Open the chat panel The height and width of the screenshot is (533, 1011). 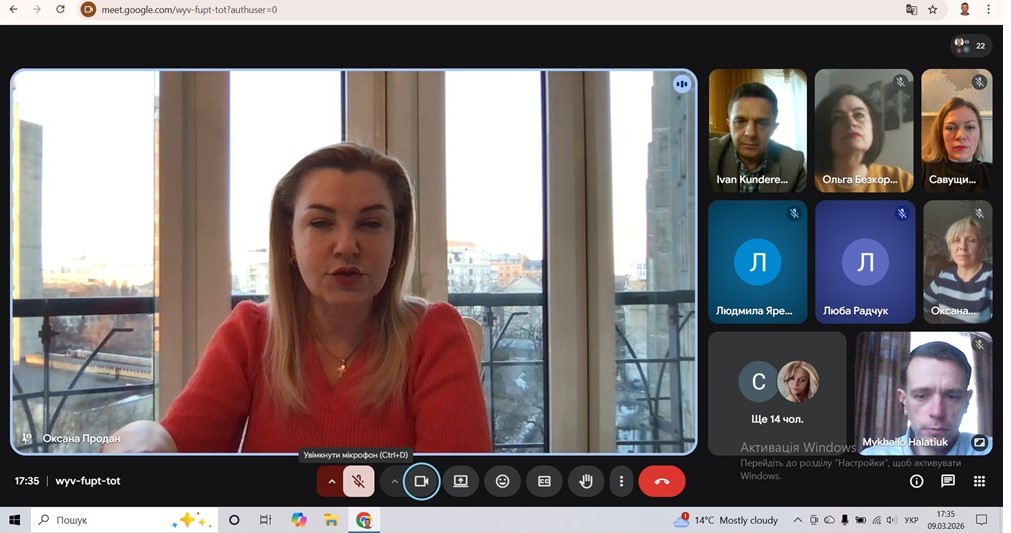click(x=948, y=481)
